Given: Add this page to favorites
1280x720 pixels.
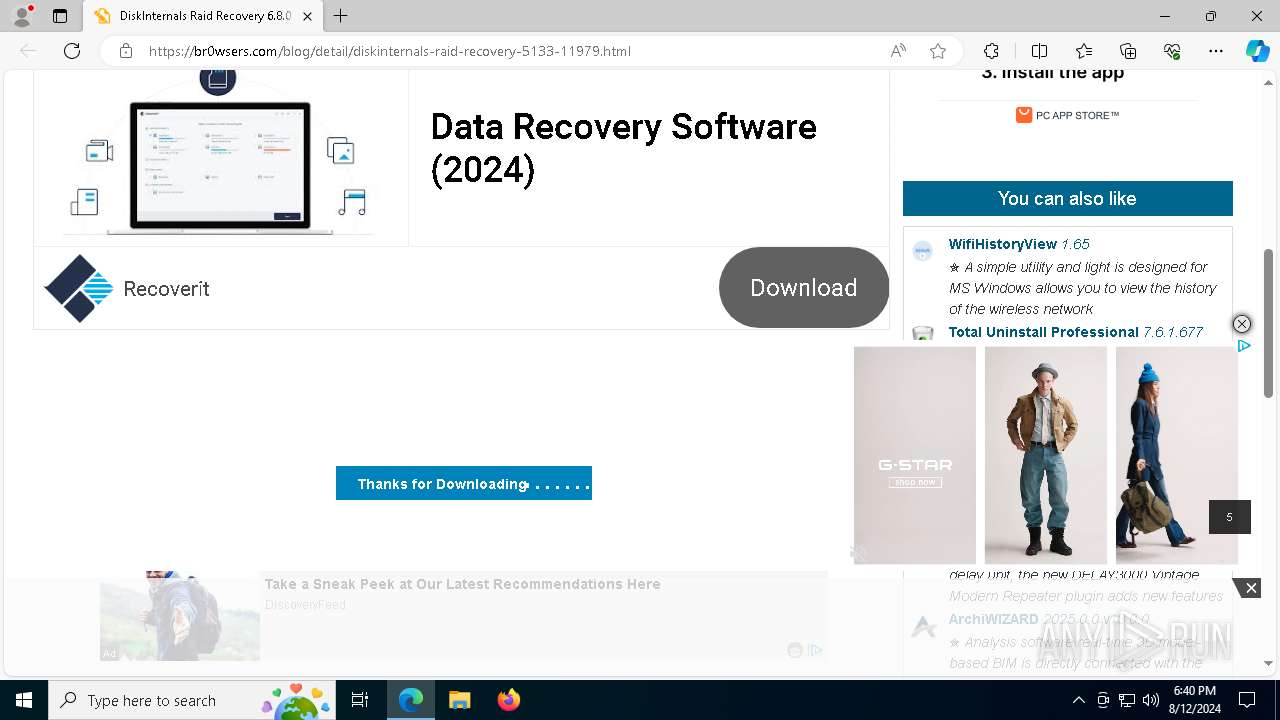Looking at the screenshot, I should [x=938, y=51].
